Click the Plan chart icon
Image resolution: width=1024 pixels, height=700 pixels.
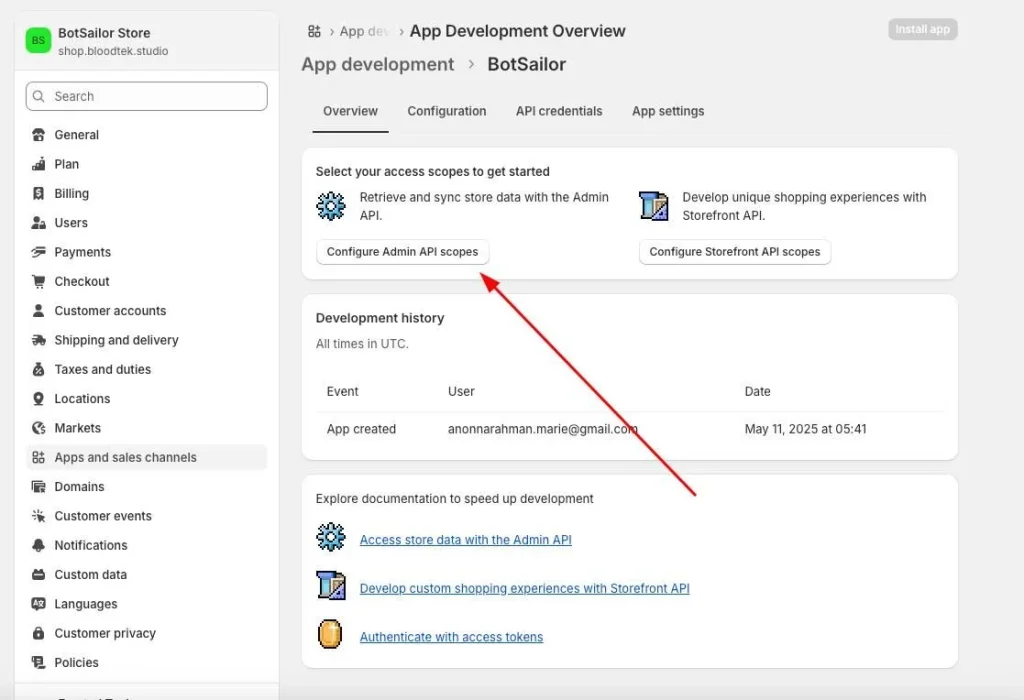(39, 165)
